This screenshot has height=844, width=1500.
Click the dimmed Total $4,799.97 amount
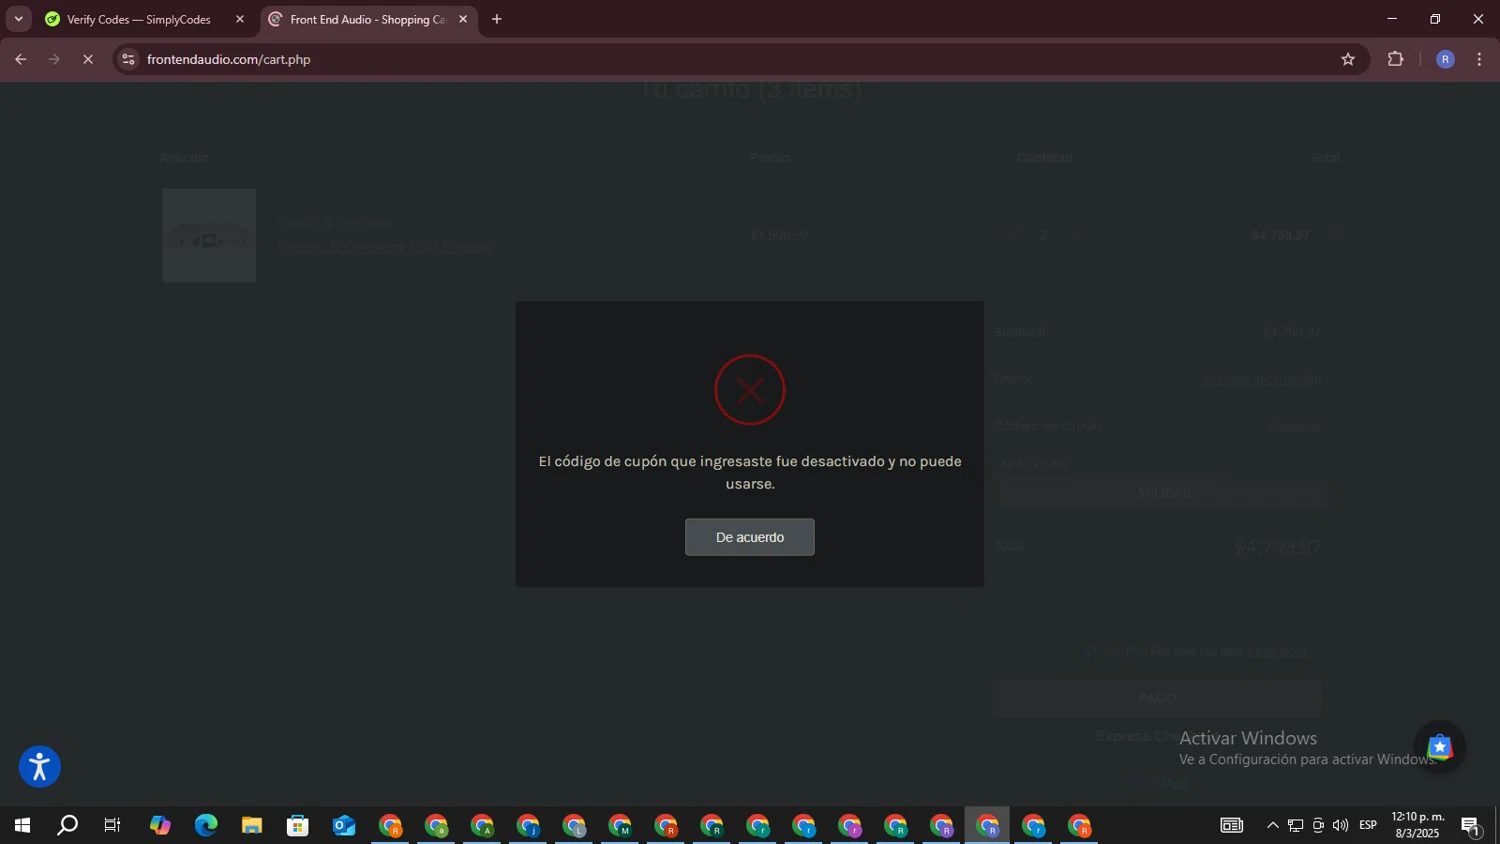(1277, 547)
